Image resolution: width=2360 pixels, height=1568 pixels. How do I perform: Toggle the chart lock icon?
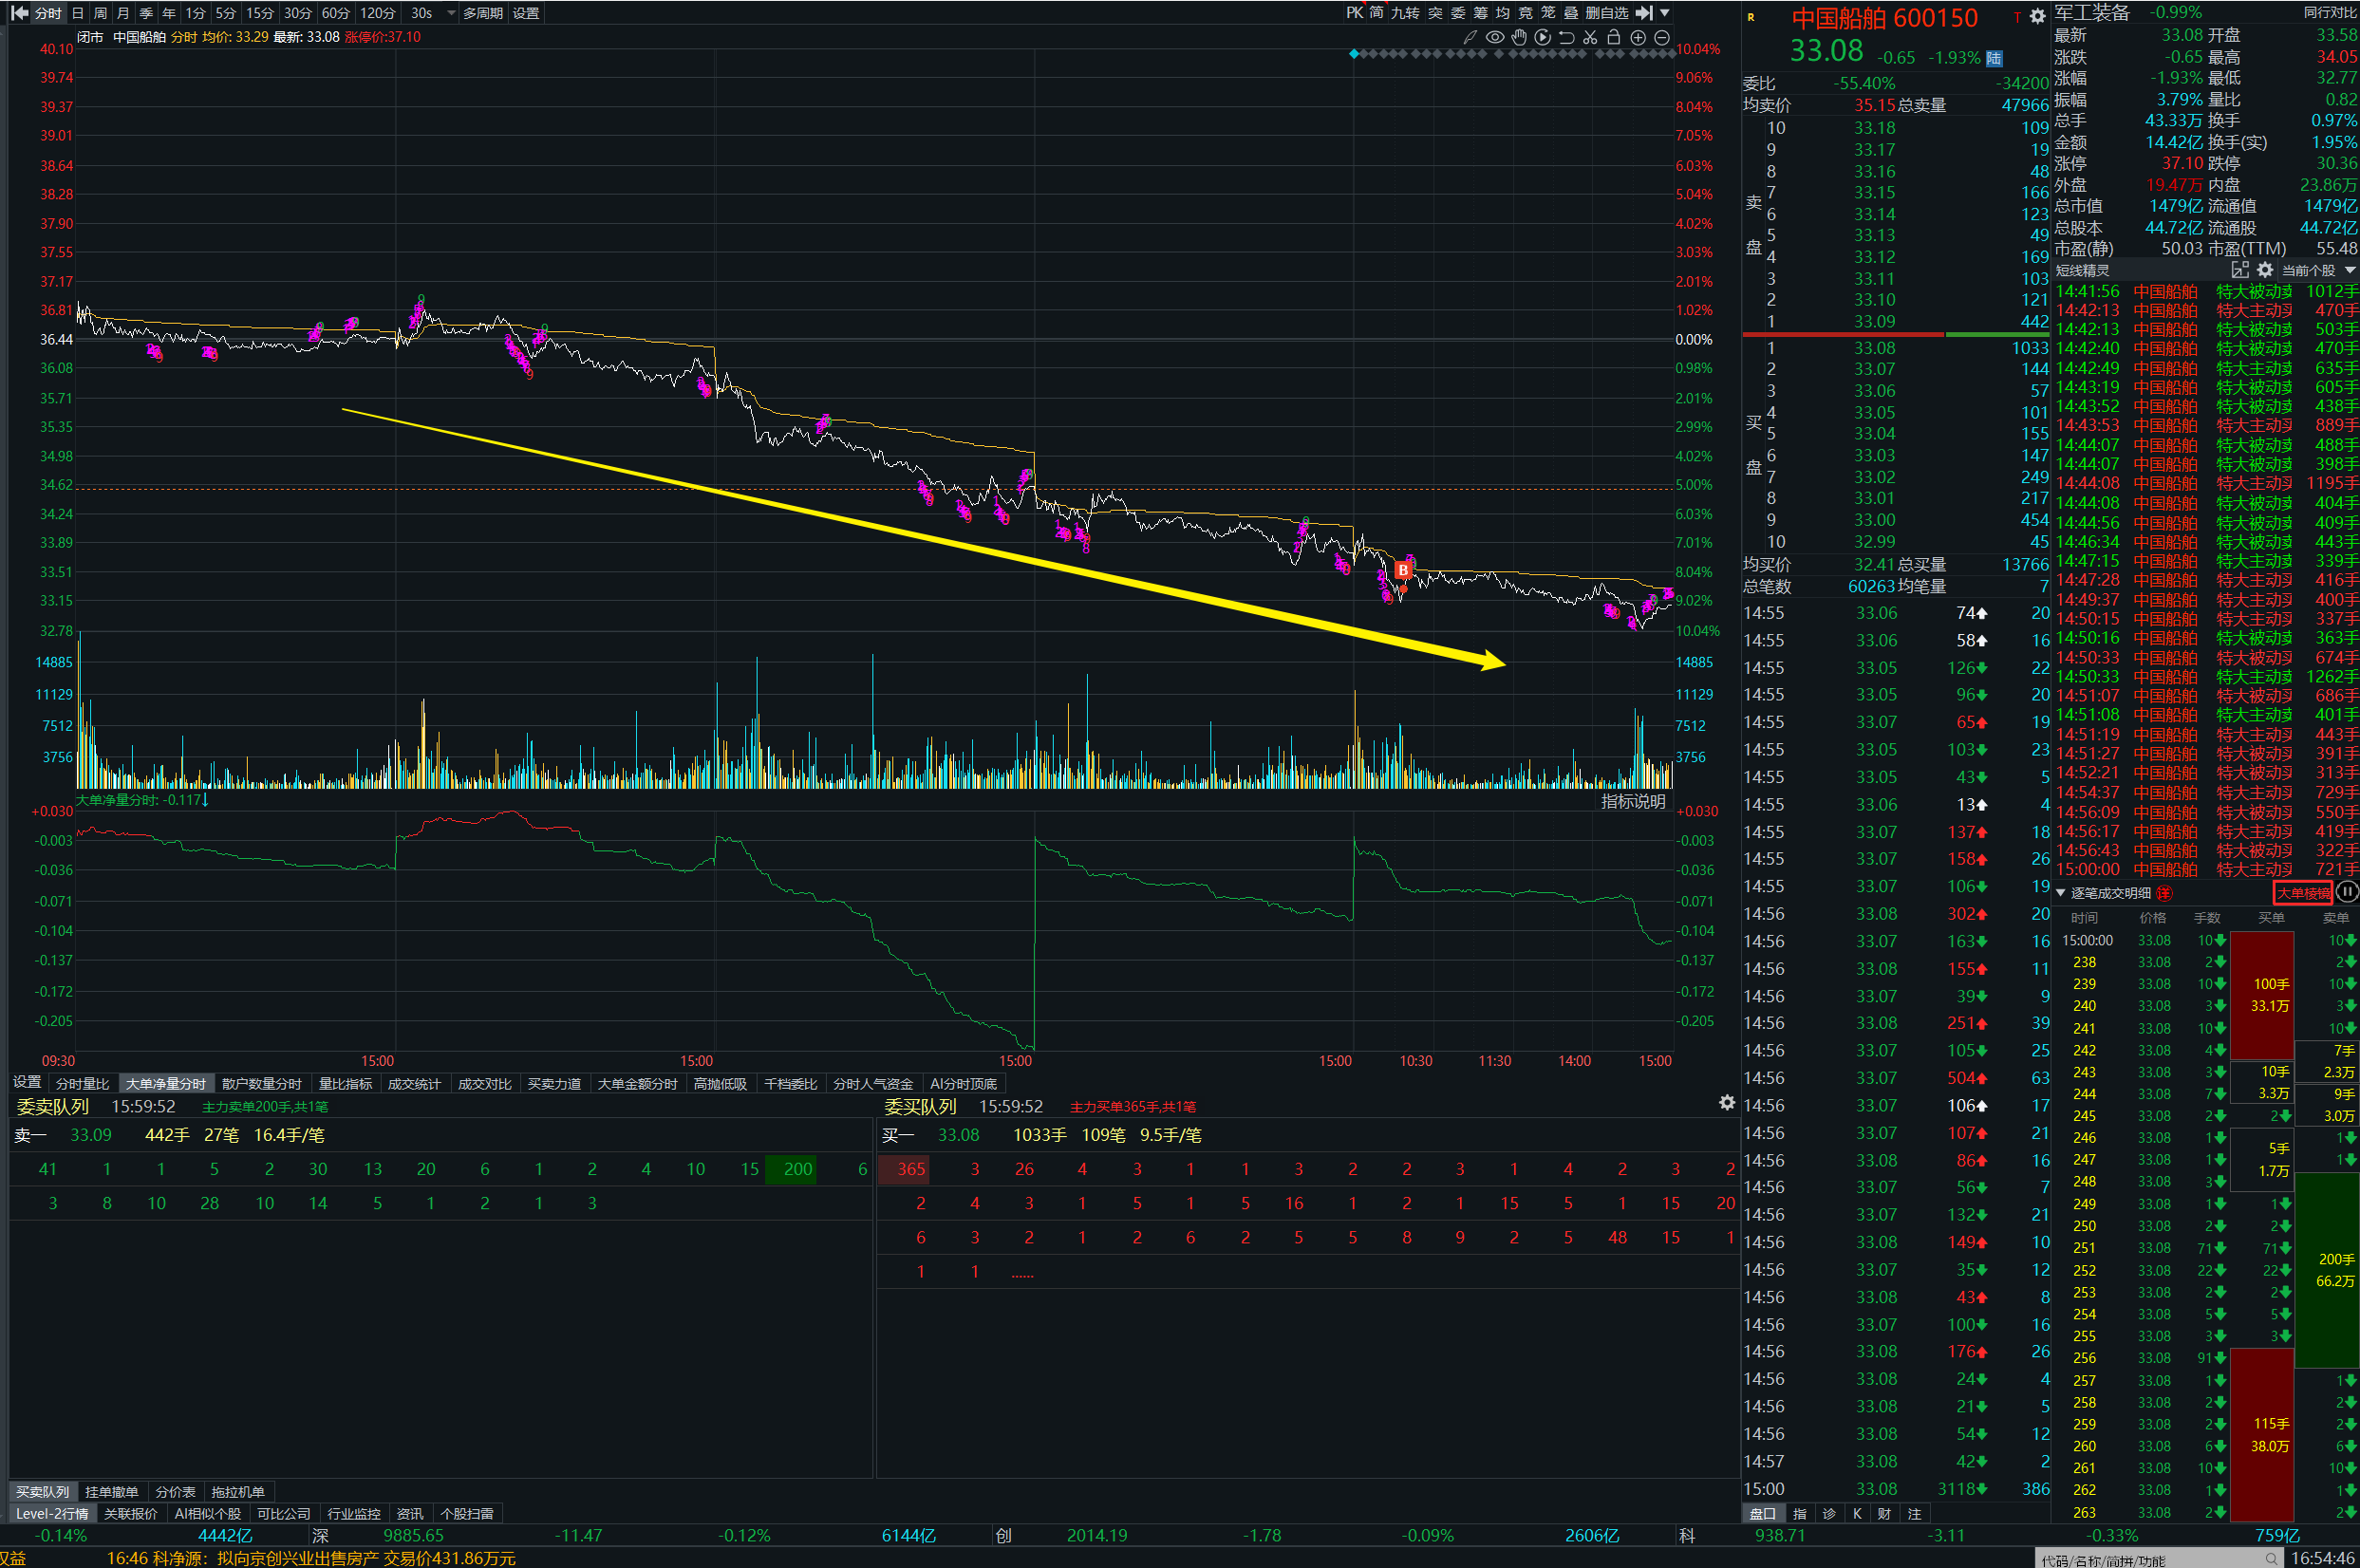(1613, 37)
